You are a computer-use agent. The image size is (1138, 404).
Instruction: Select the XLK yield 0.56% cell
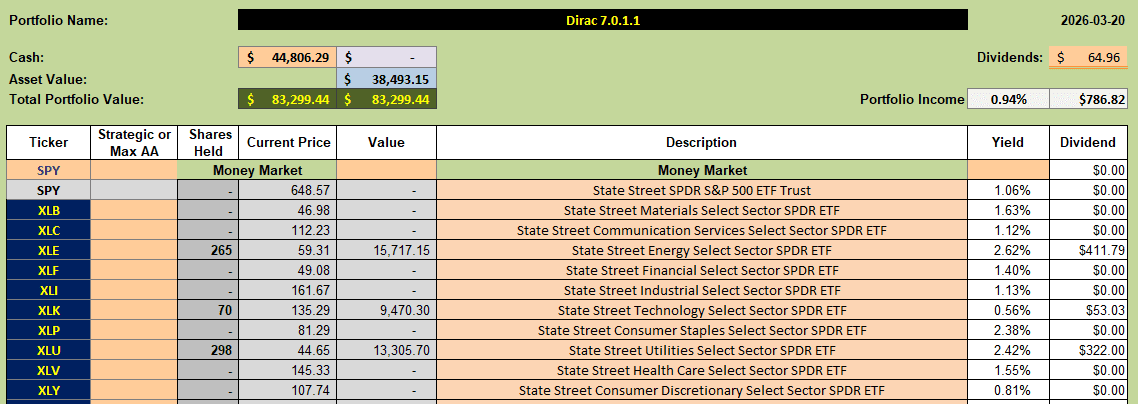[x=1008, y=310]
